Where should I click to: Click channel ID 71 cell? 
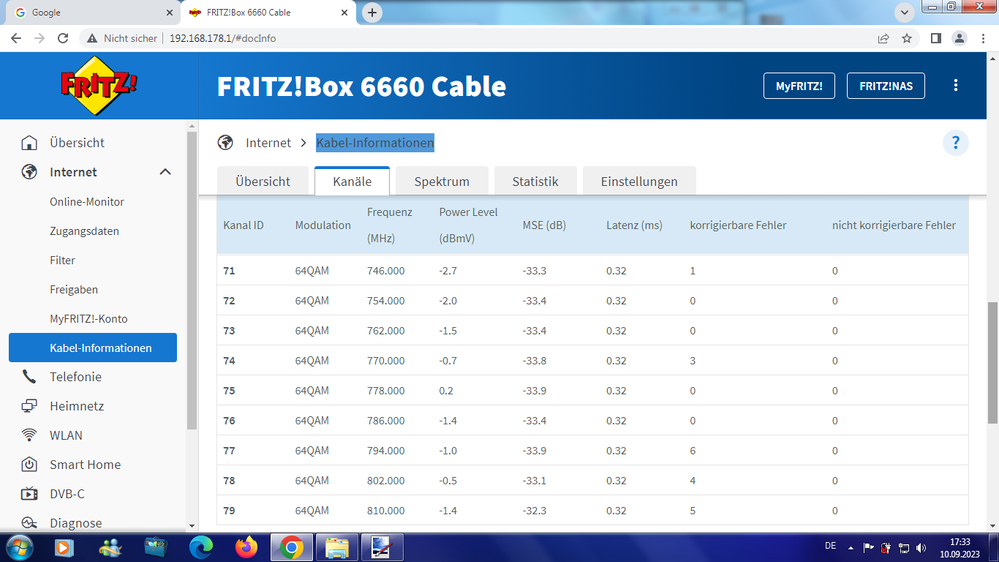click(x=229, y=271)
